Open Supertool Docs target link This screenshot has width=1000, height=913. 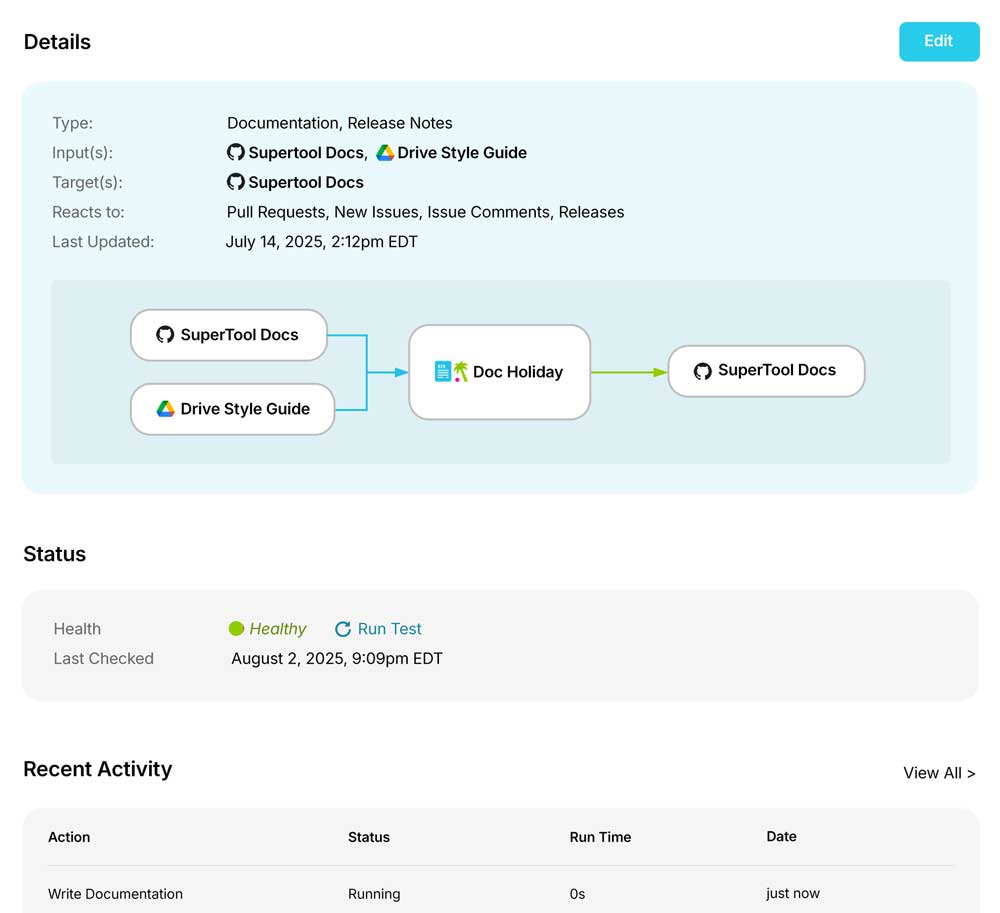click(306, 182)
